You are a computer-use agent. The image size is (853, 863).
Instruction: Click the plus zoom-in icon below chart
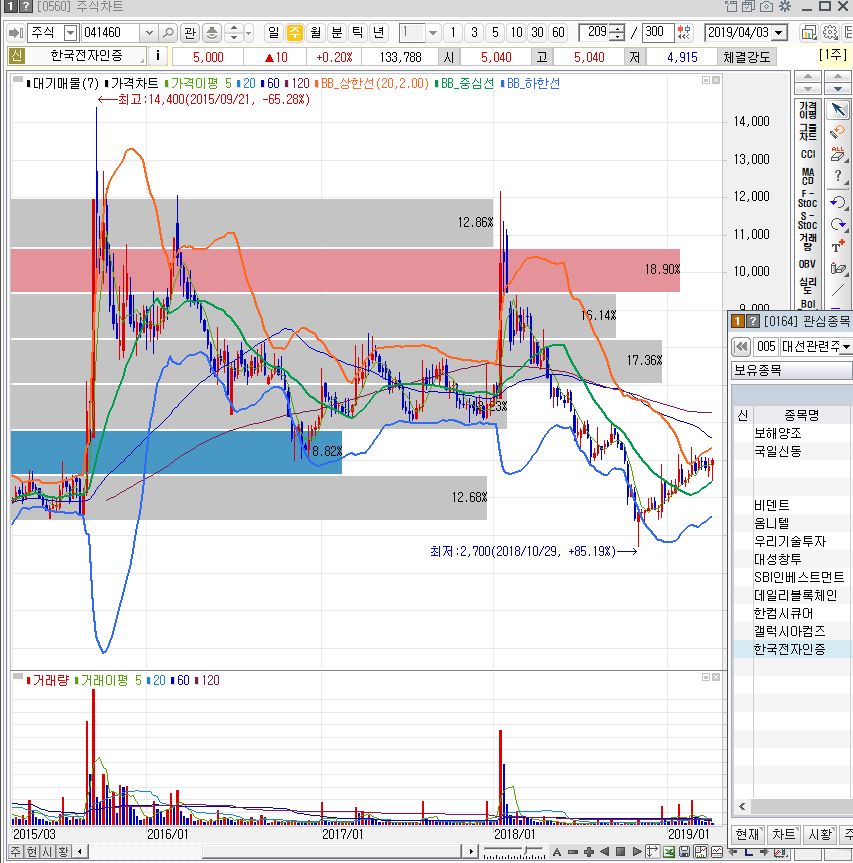click(588, 852)
